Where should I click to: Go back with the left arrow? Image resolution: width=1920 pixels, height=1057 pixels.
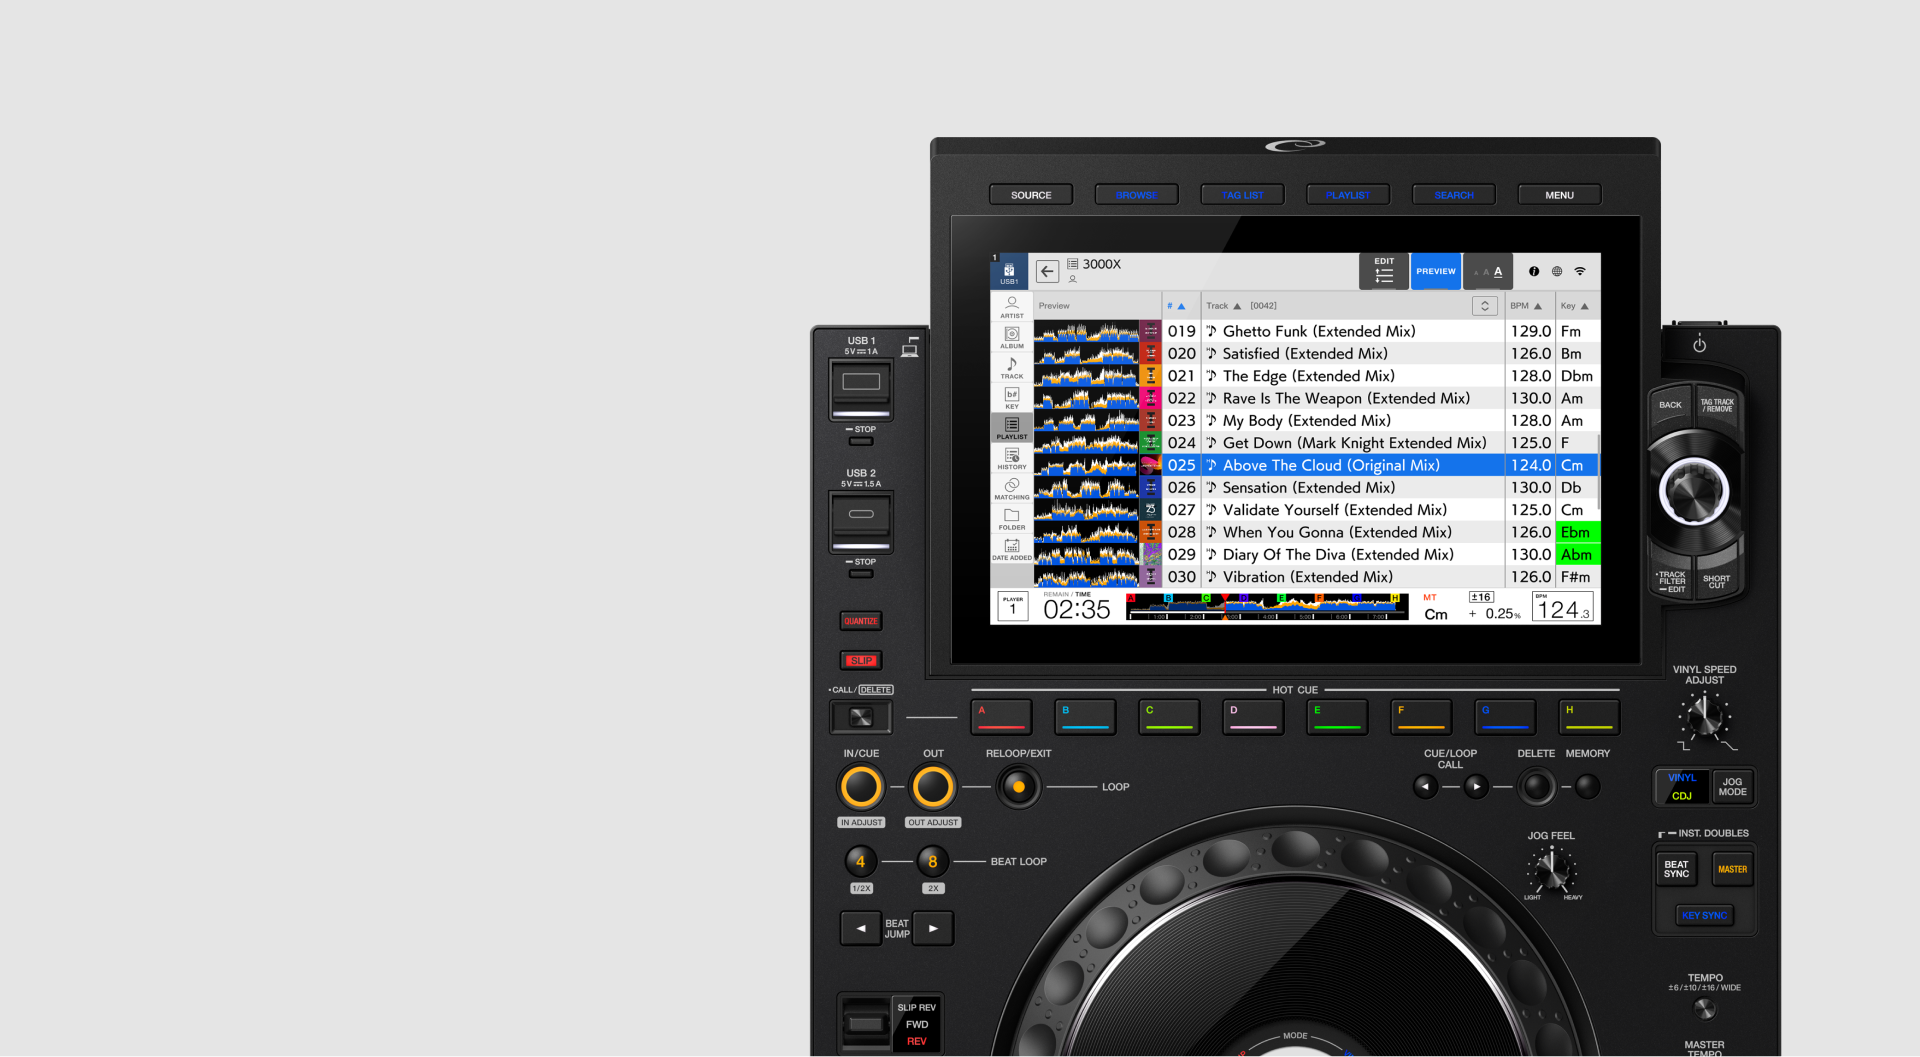point(1047,271)
